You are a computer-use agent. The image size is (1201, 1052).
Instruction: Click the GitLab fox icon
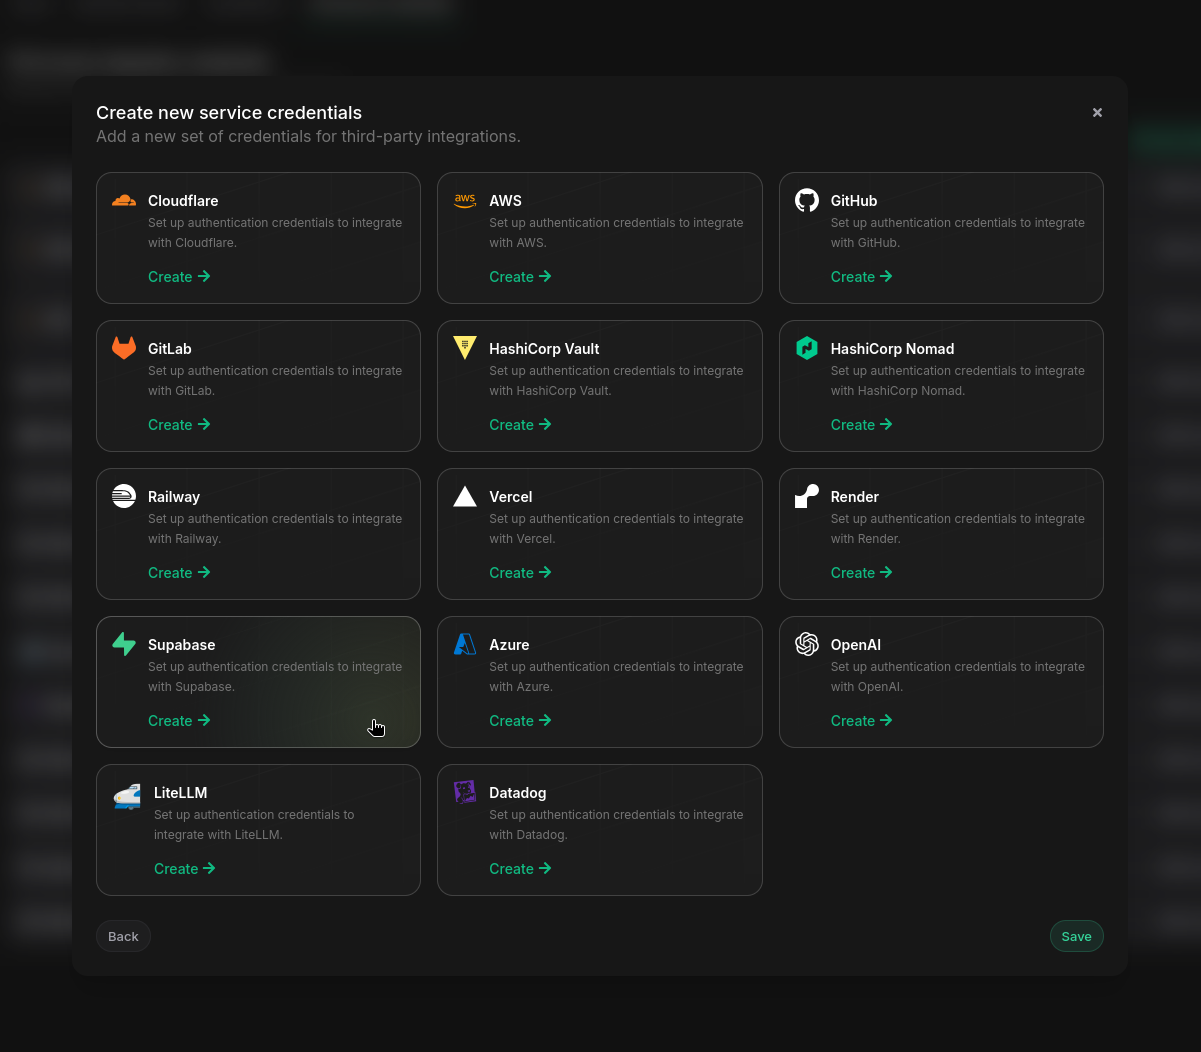pyautogui.click(x=124, y=348)
